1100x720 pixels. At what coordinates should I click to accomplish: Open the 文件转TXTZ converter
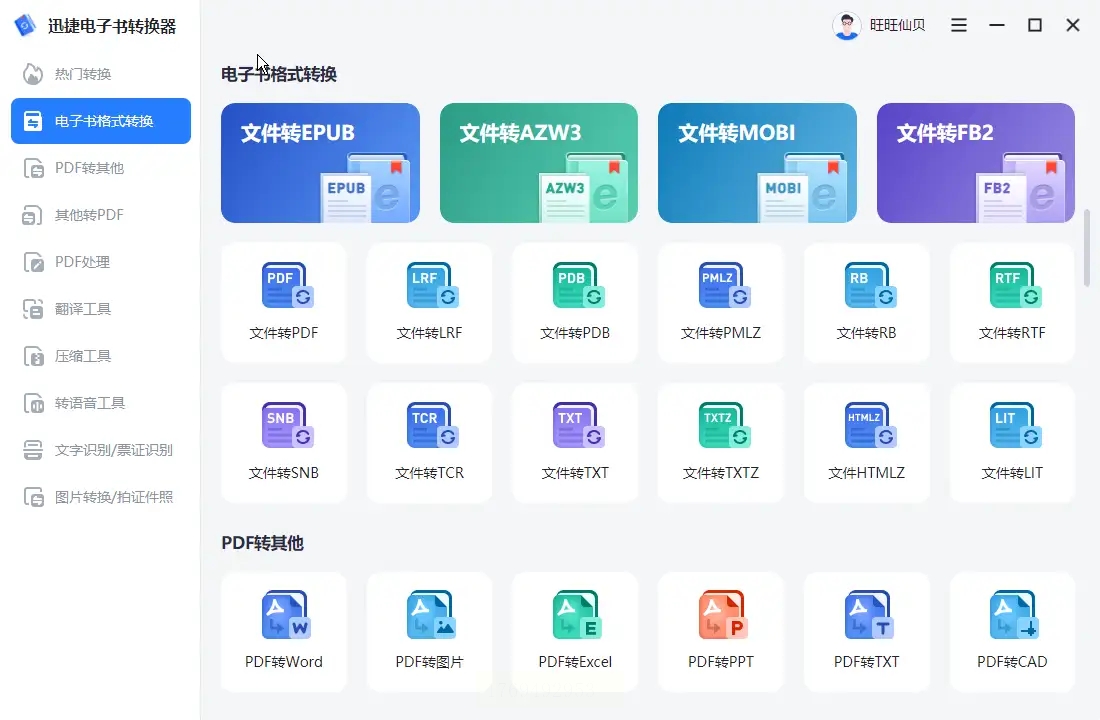click(720, 443)
